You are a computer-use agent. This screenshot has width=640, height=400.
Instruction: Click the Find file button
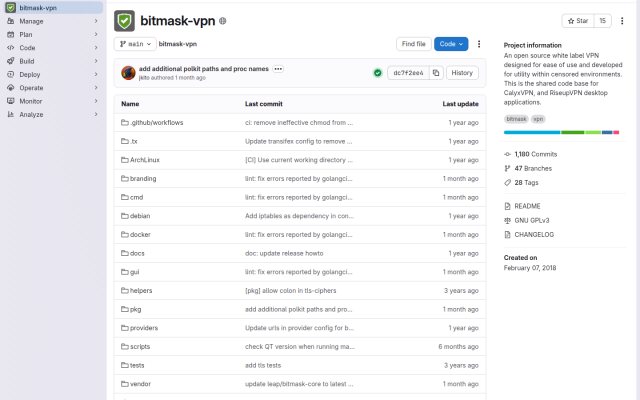point(413,44)
